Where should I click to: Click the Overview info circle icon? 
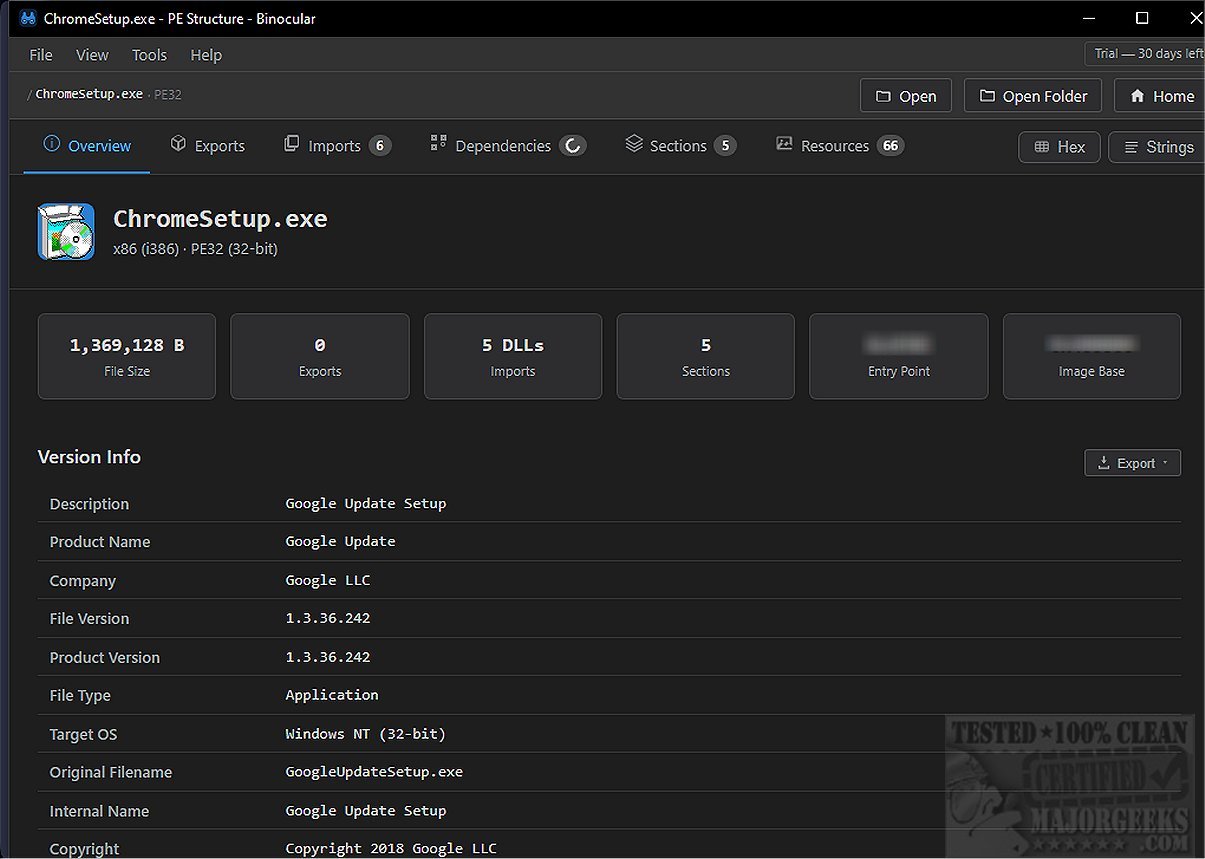click(x=52, y=144)
